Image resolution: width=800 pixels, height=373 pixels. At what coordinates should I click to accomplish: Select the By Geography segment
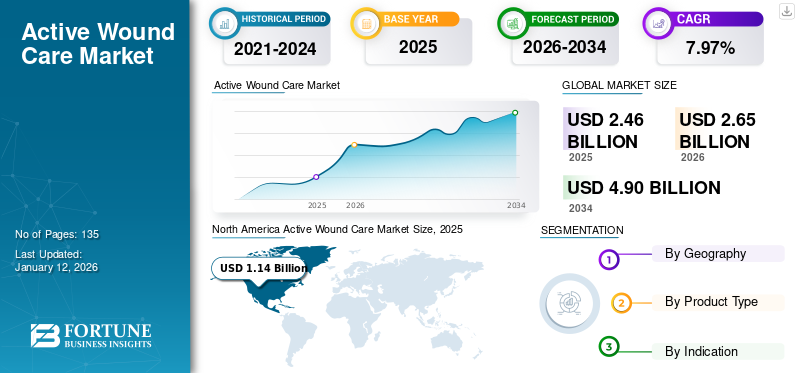[x=718, y=254]
